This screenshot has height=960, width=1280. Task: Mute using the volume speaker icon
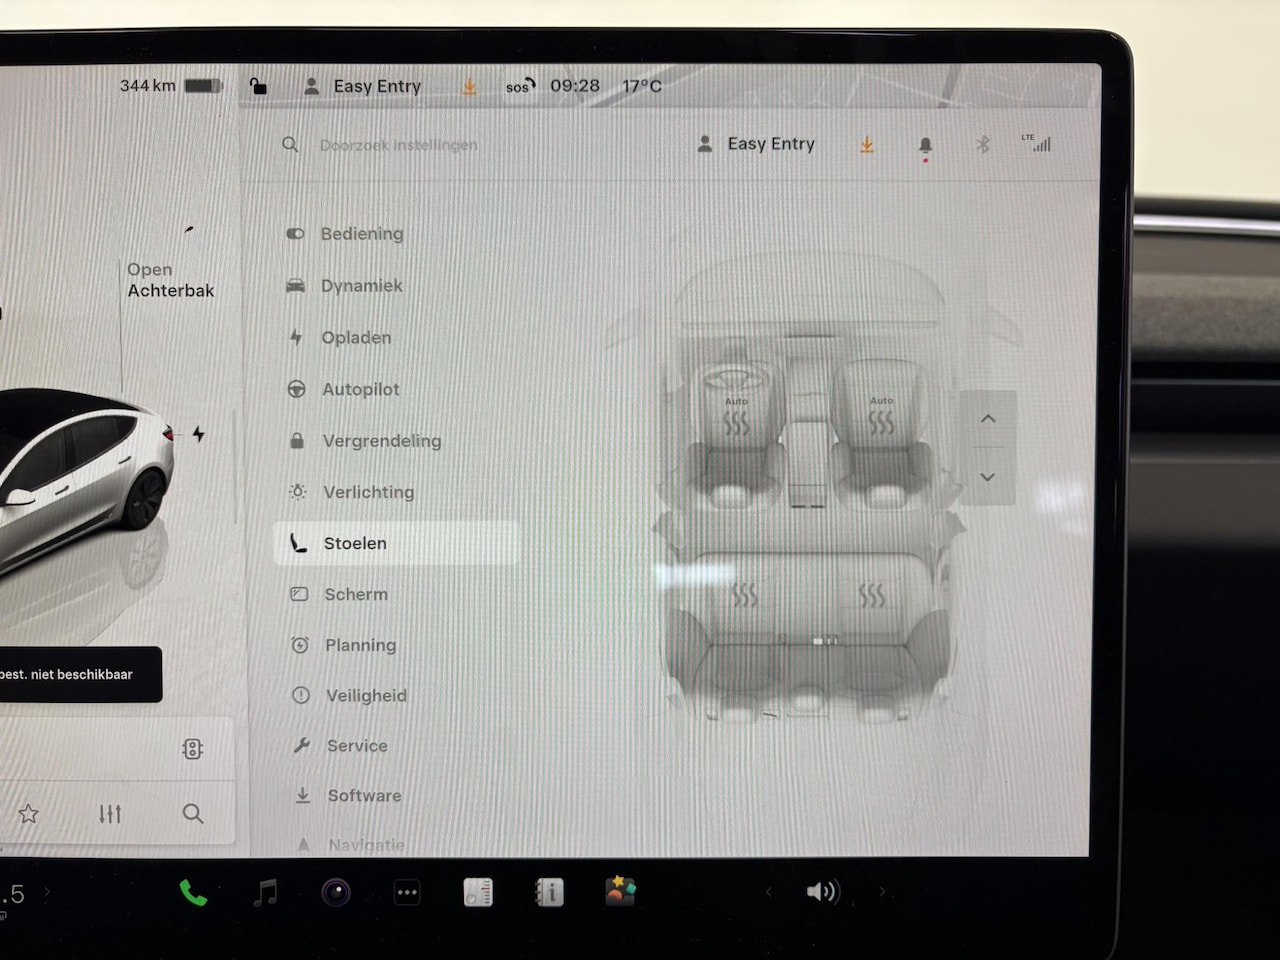(x=822, y=891)
